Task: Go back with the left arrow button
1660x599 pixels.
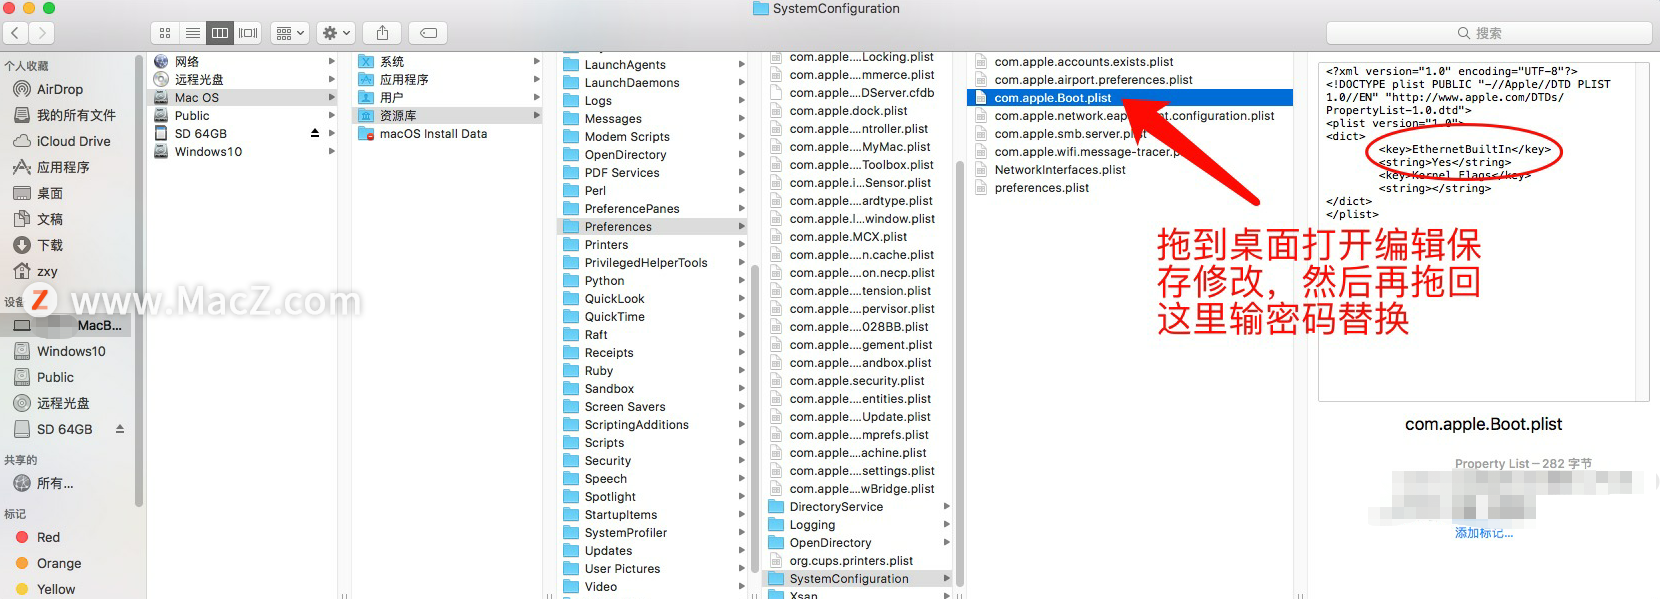Action: click(16, 33)
